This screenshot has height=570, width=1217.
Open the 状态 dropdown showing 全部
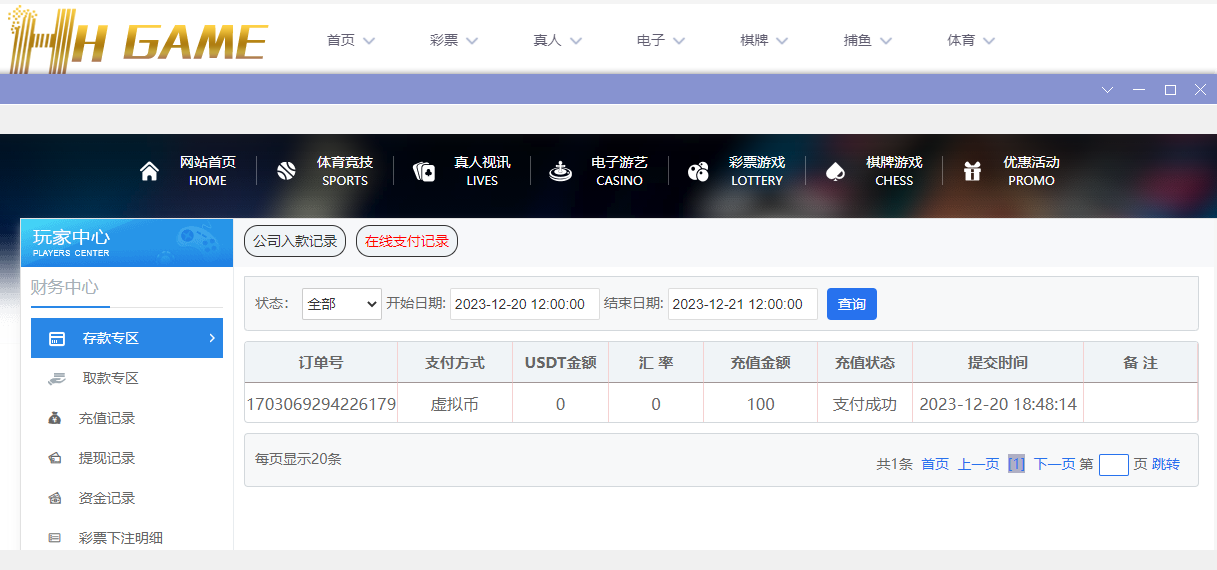(341, 304)
